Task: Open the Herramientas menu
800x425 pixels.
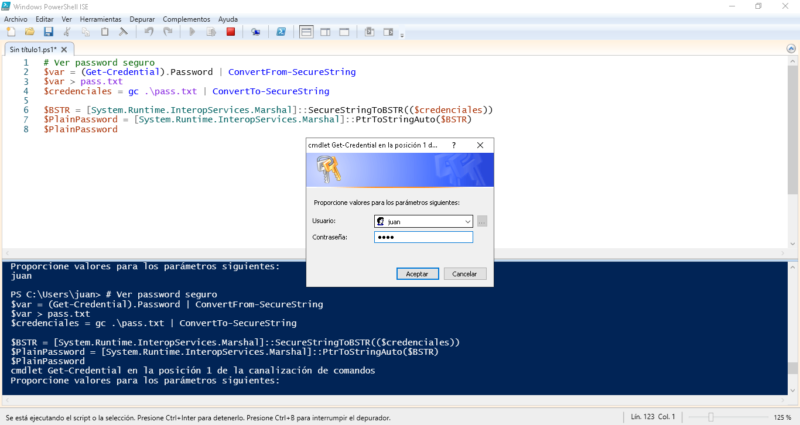Action: (101, 19)
